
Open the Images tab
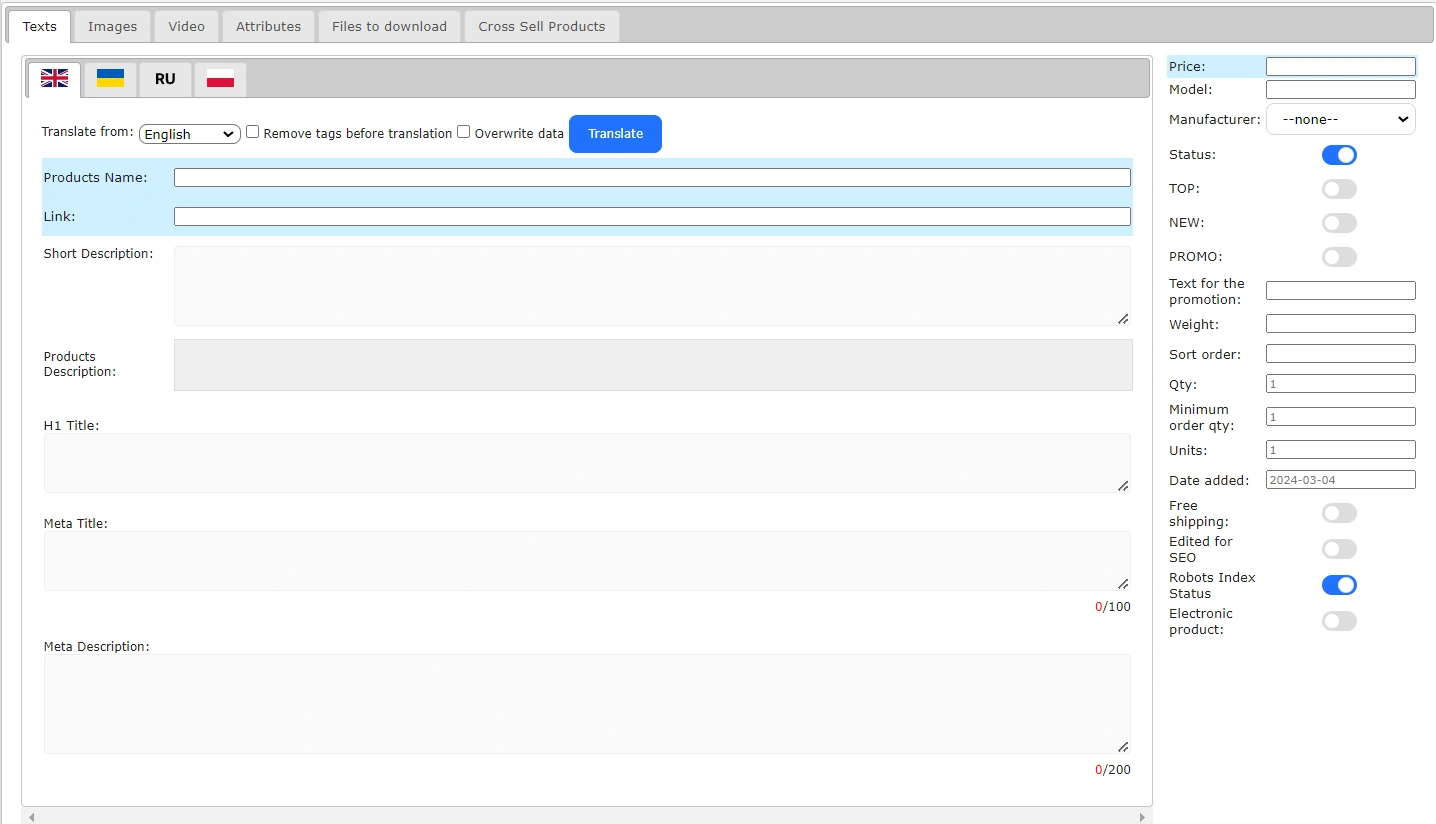tap(112, 27)
